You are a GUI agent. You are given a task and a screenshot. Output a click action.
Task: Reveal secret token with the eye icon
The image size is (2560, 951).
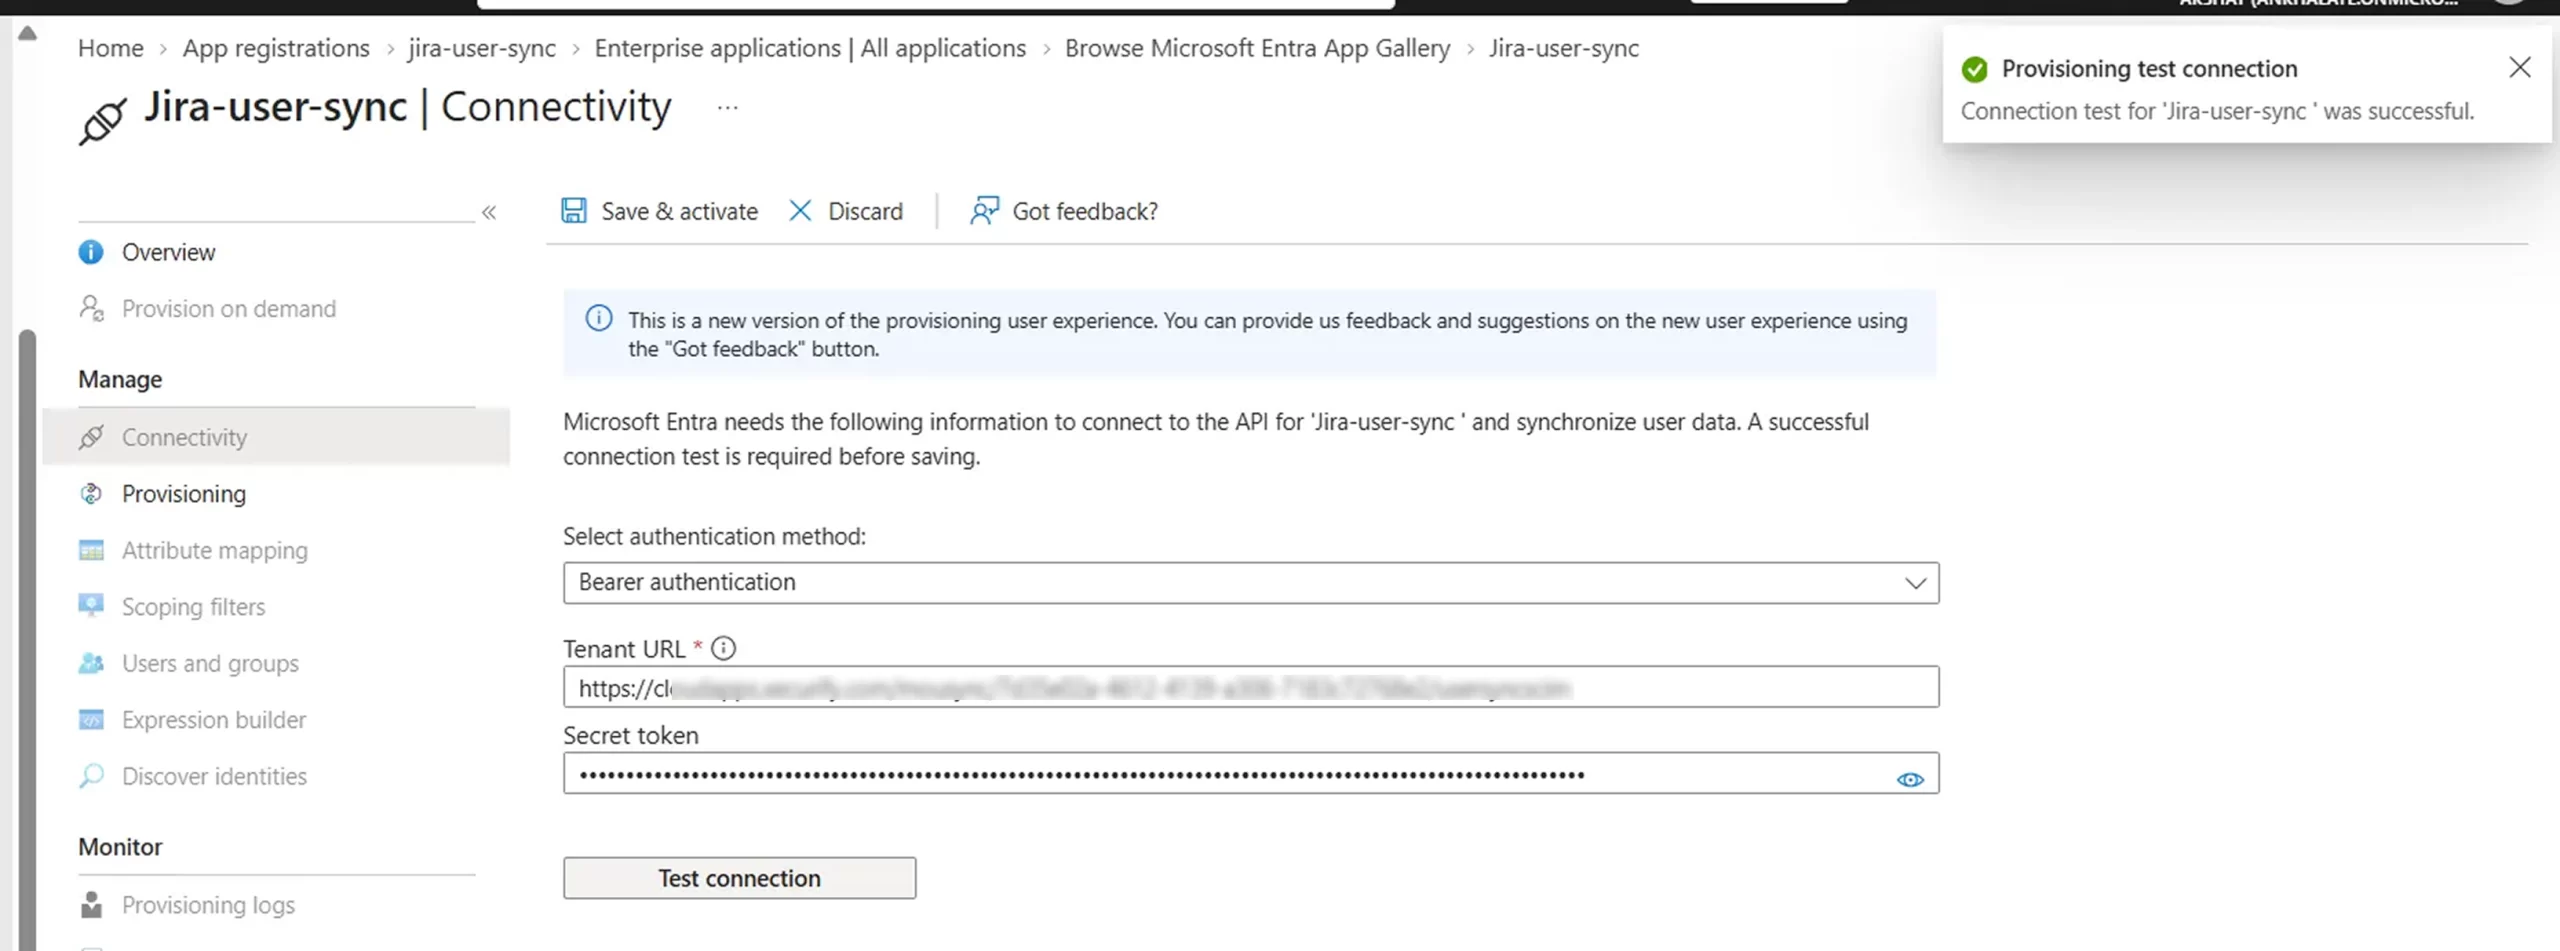[1910, 780]
